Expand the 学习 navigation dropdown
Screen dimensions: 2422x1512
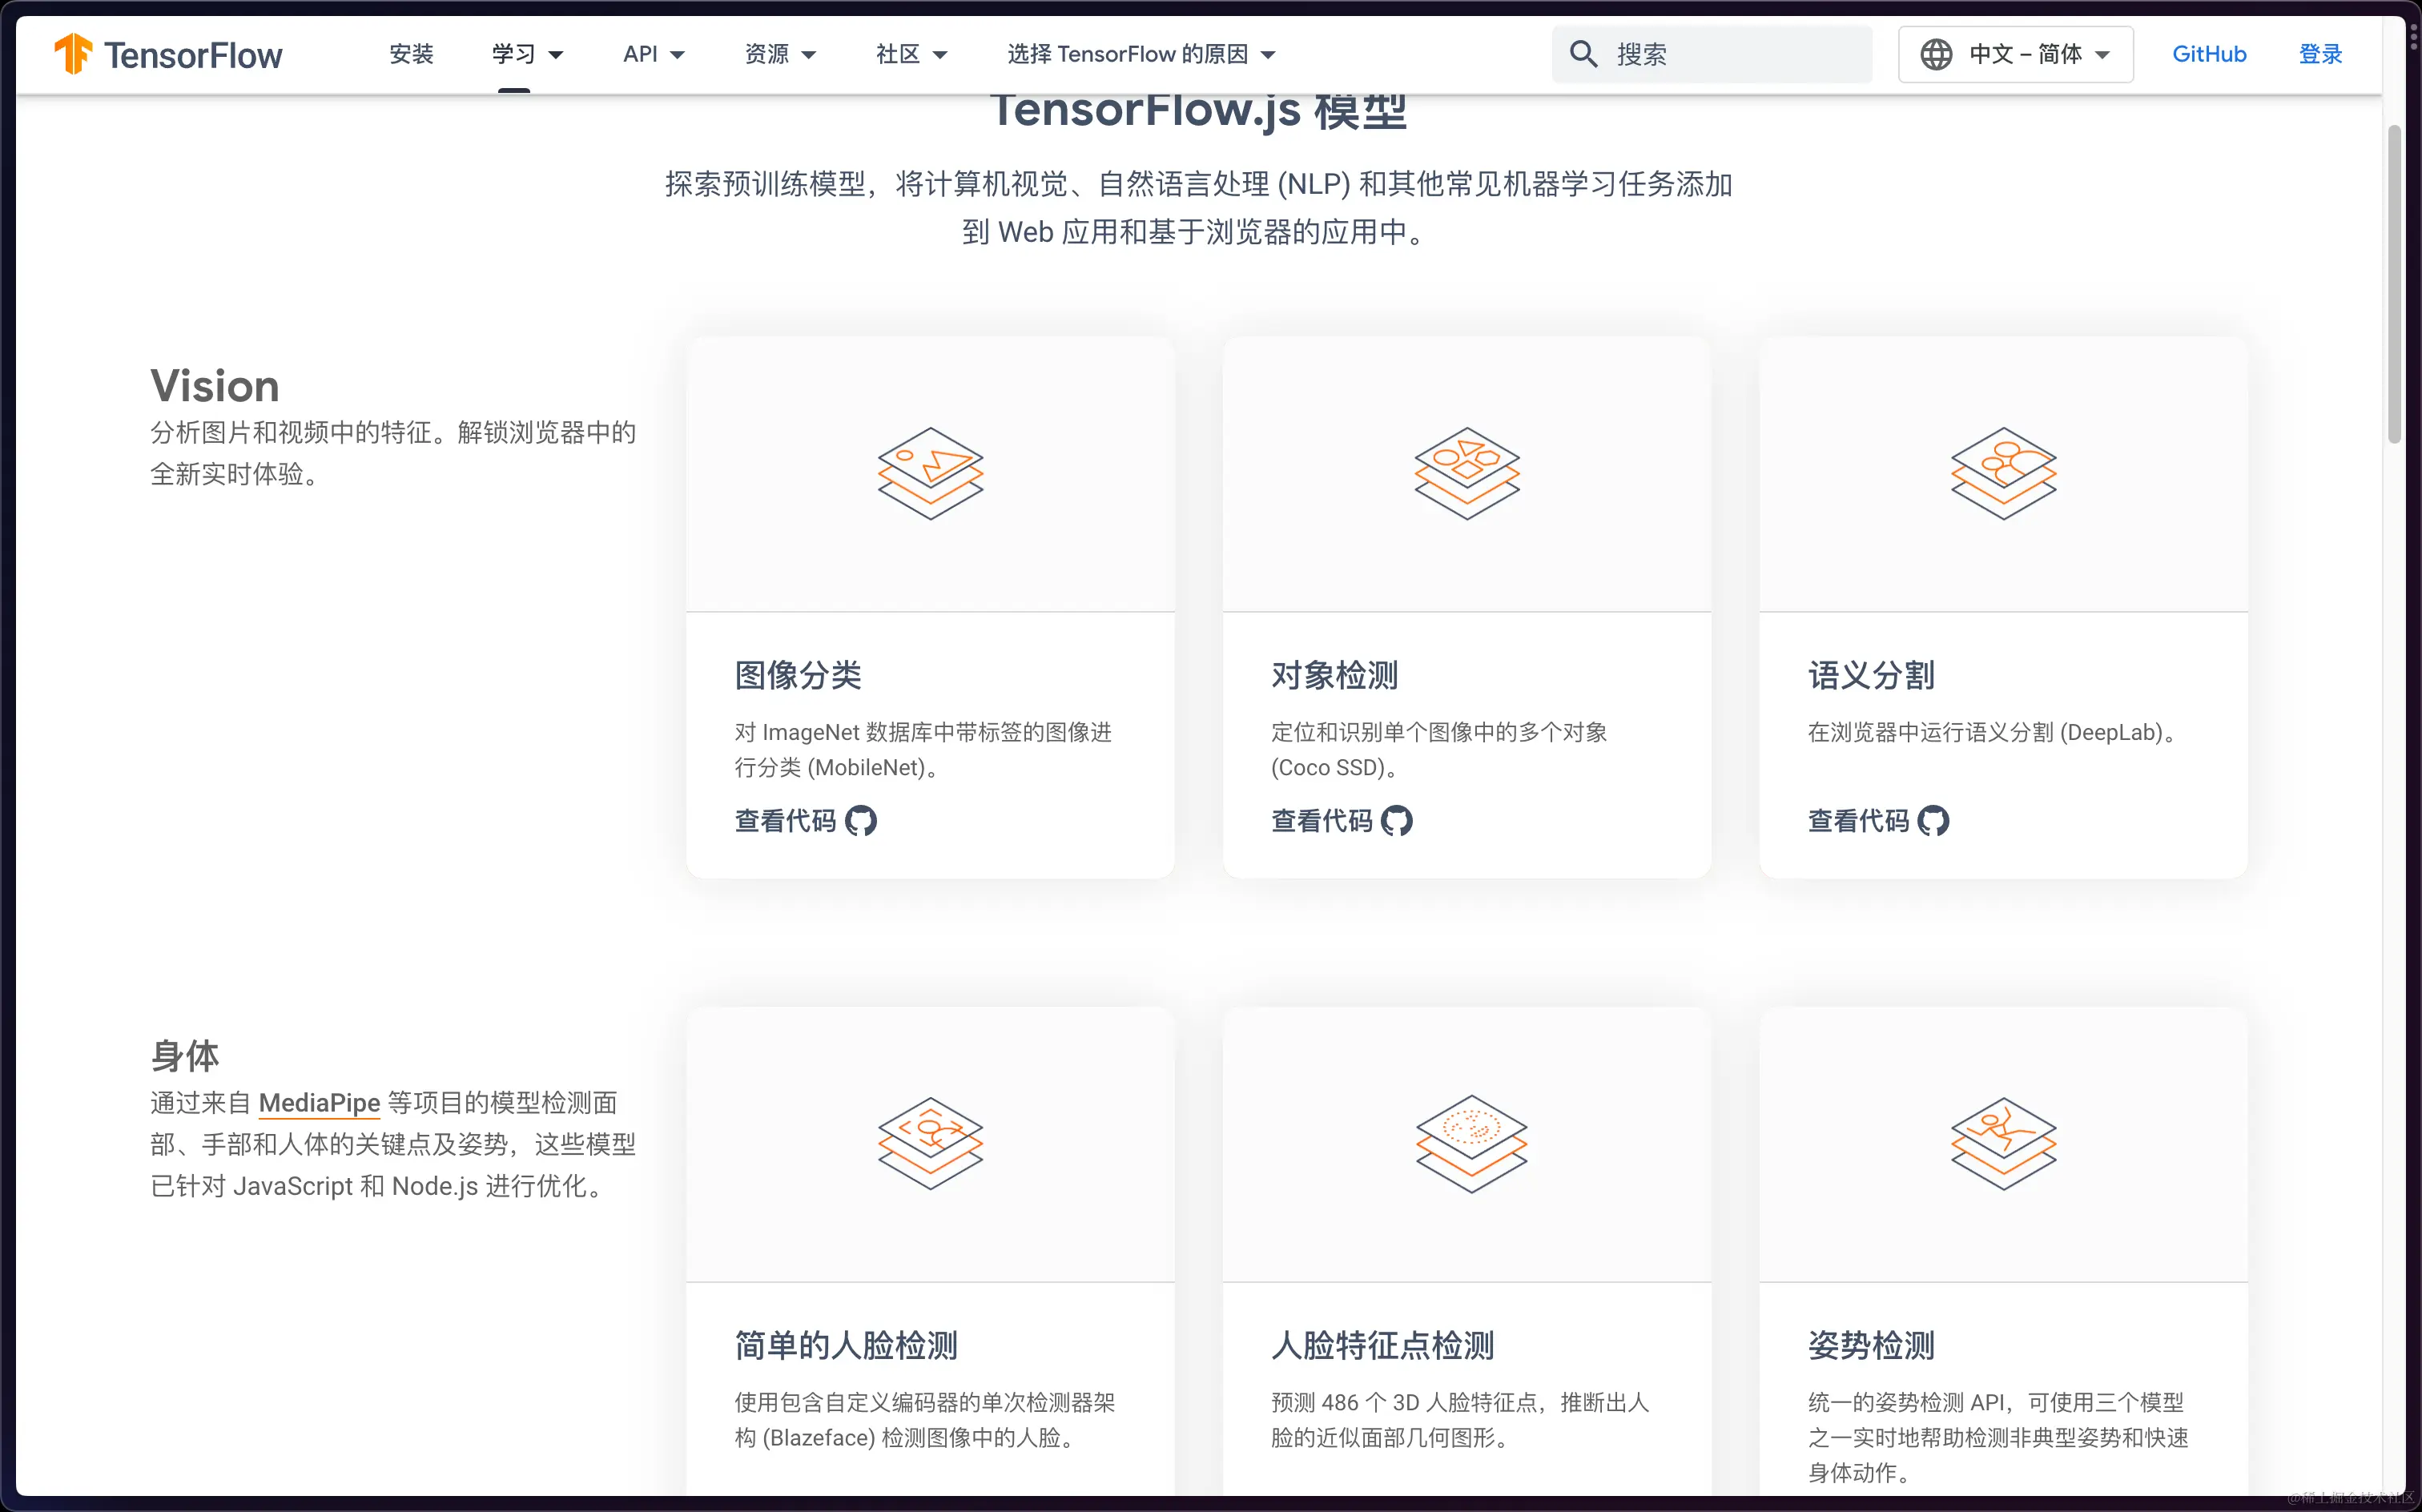point(527,54)
